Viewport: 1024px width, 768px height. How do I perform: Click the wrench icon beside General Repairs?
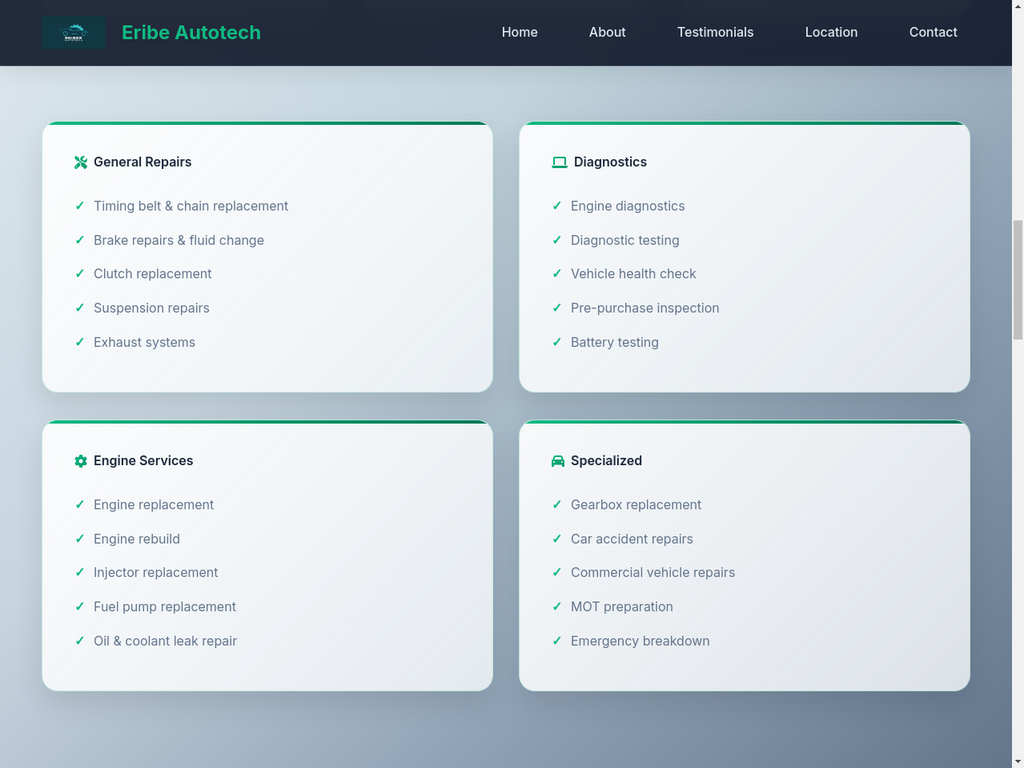pyautogui.click(x=81, y=162)
